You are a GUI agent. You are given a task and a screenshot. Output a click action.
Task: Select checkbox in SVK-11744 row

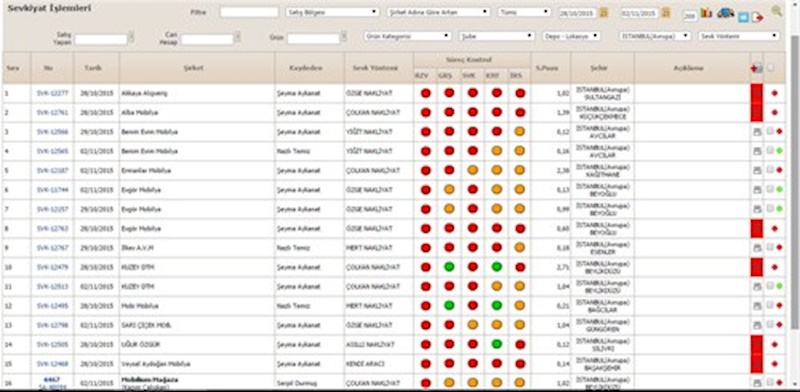(x=770, y=189)
